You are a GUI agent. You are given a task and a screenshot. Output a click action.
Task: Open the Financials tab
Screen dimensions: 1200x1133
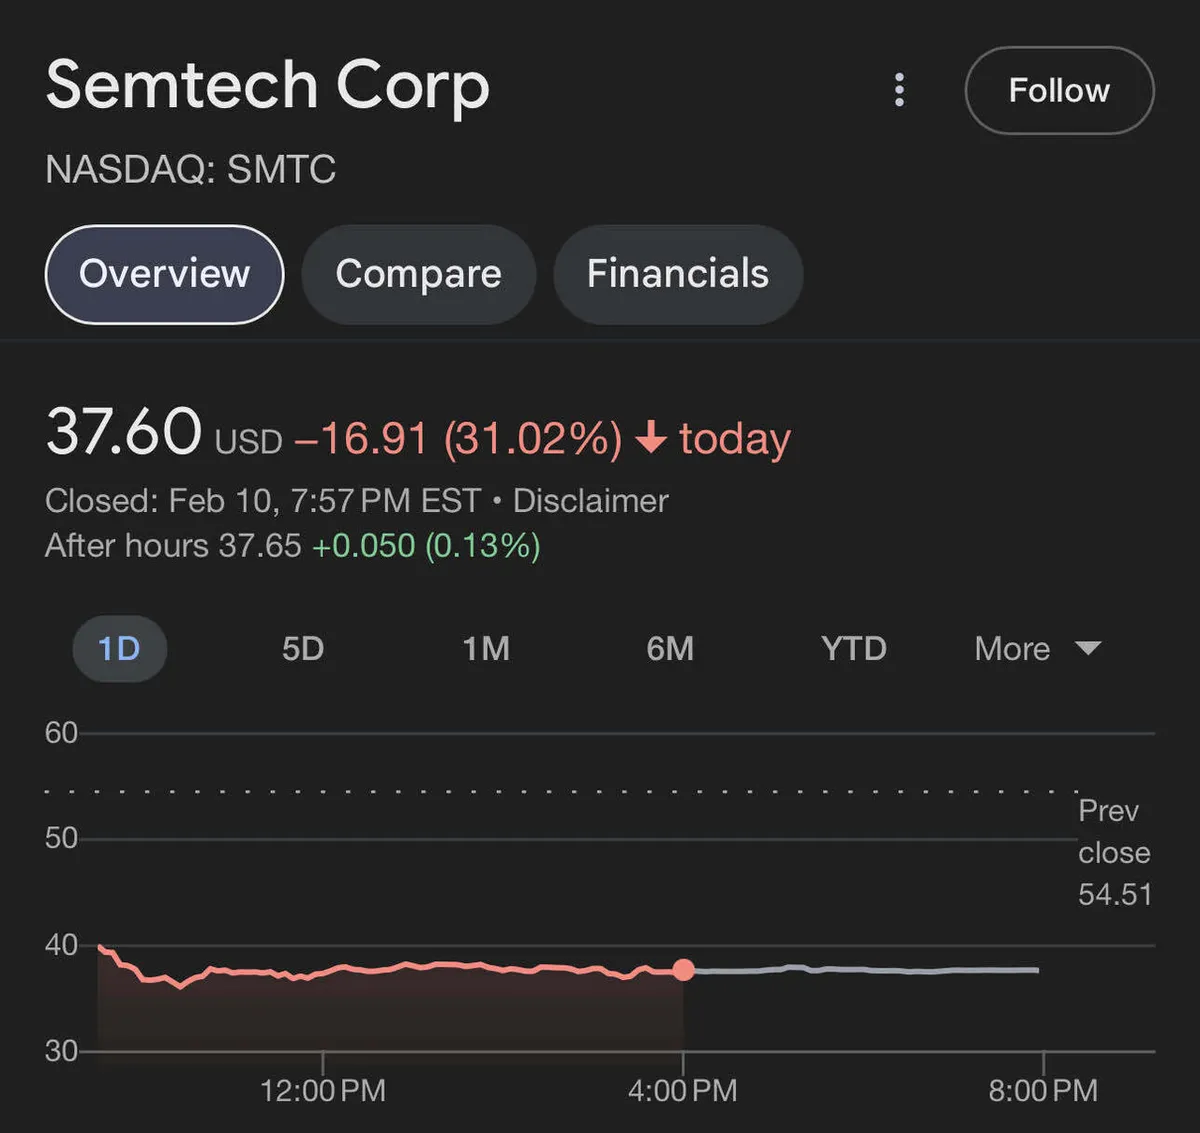[x=678, y=274]
